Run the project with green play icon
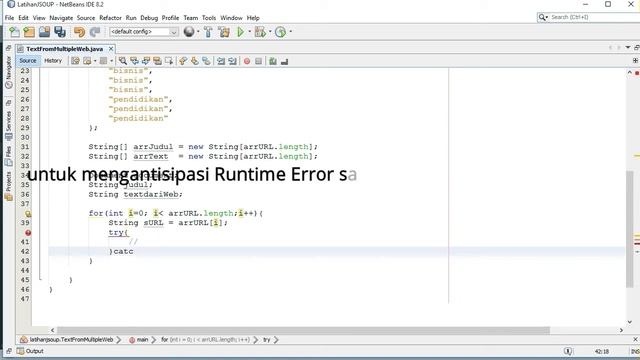 240,32
